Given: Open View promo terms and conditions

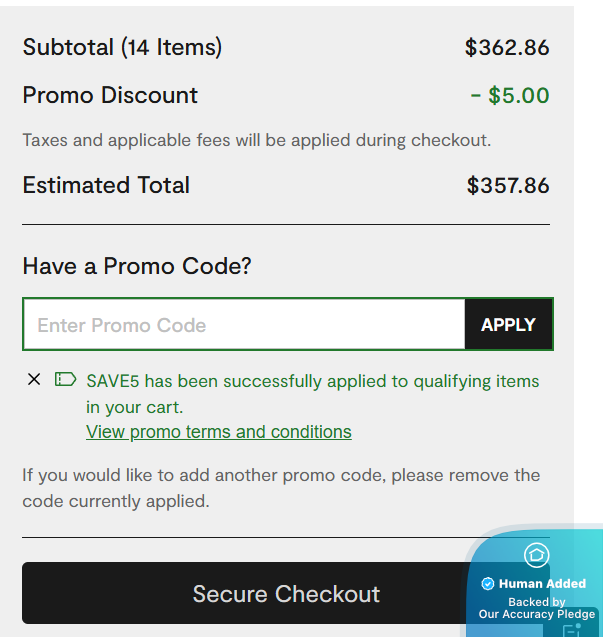Looking at the screenshot, I should (219, 432).
